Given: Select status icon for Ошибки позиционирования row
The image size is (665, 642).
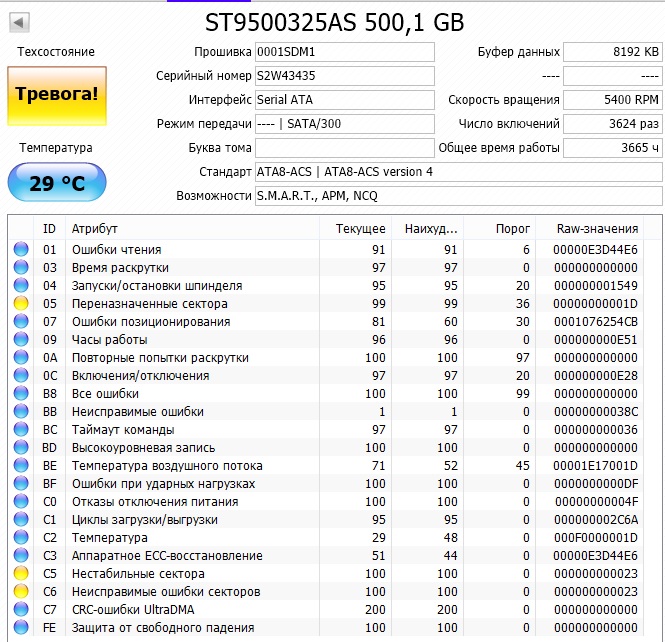Looking at the screenshot, I should pos(21,321).
